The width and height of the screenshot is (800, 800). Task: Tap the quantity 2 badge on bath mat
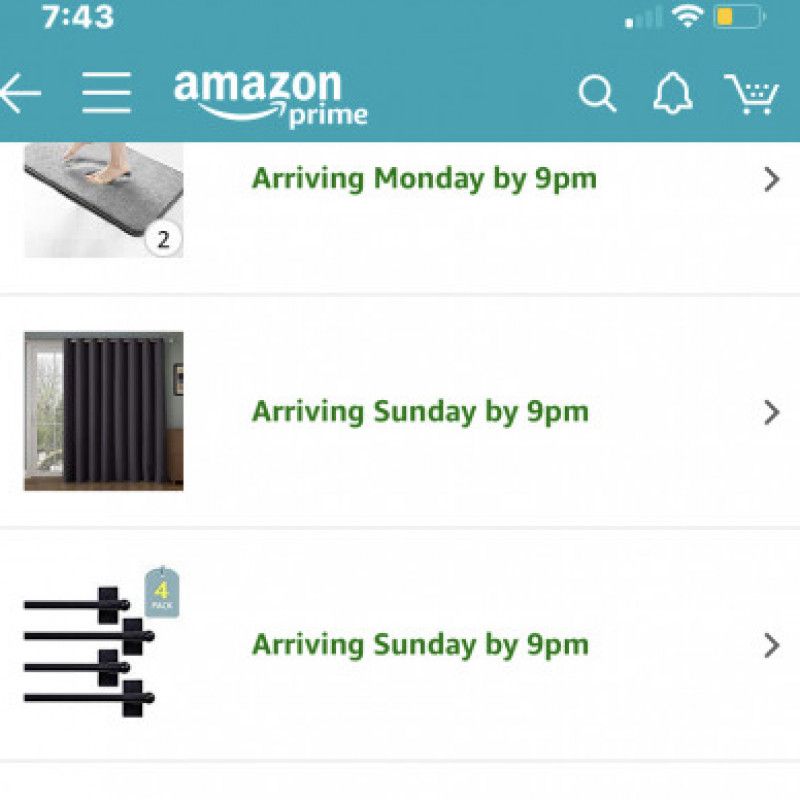point(164,239)
